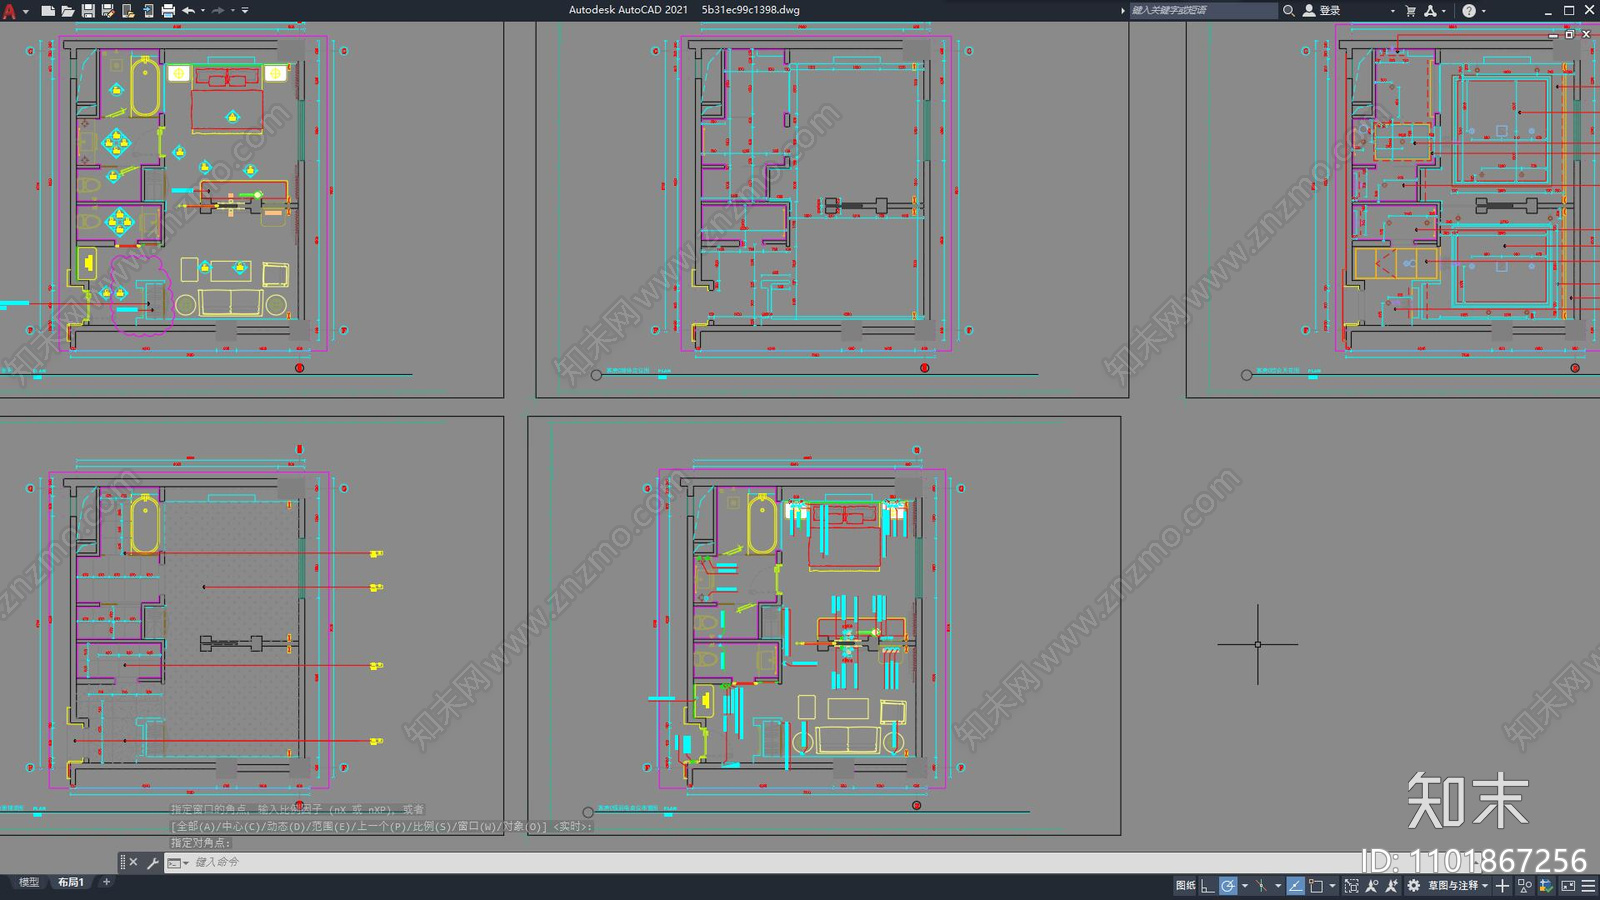This screenshot has width=1600, height=900.
Task: Toggle auto-add annotation scales icon
Action: click(x=1391, y=886)
